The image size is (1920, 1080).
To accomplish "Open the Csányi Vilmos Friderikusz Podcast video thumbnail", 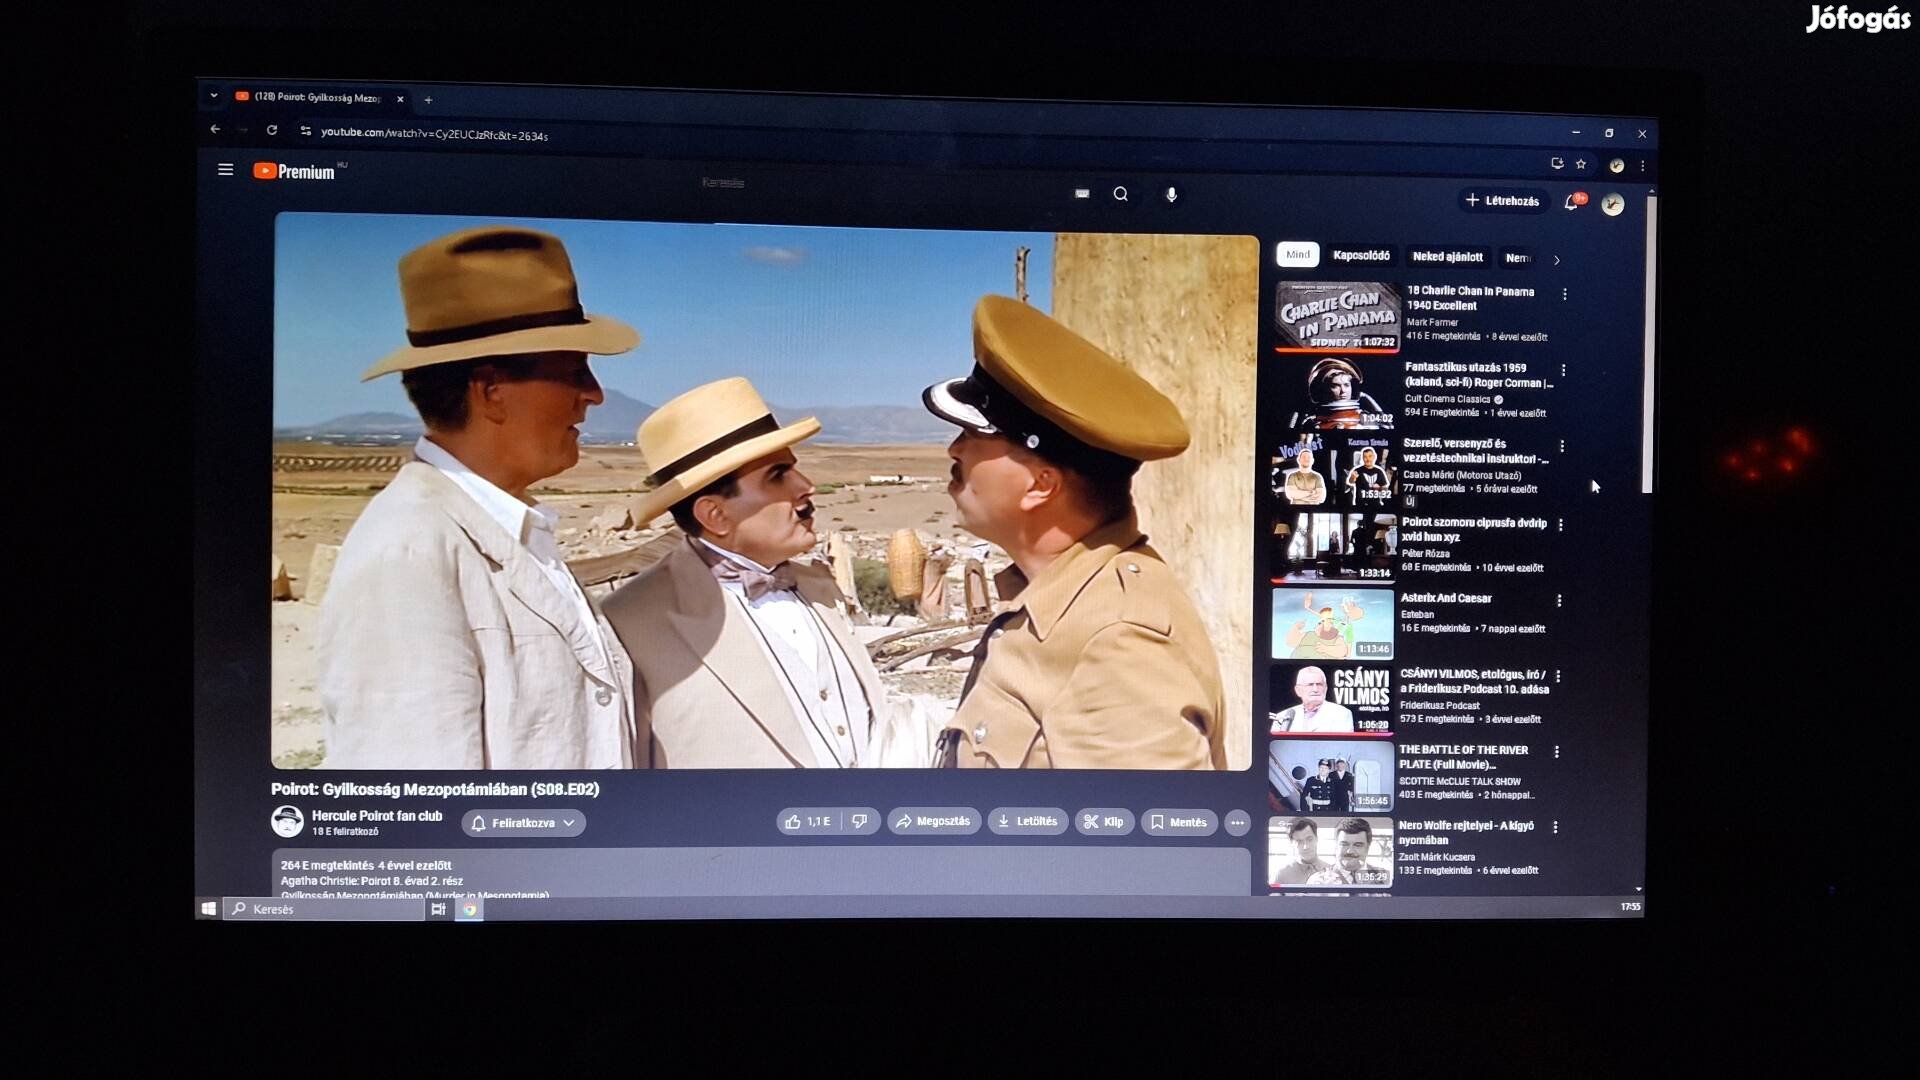I will click(x=1331, y=700).
